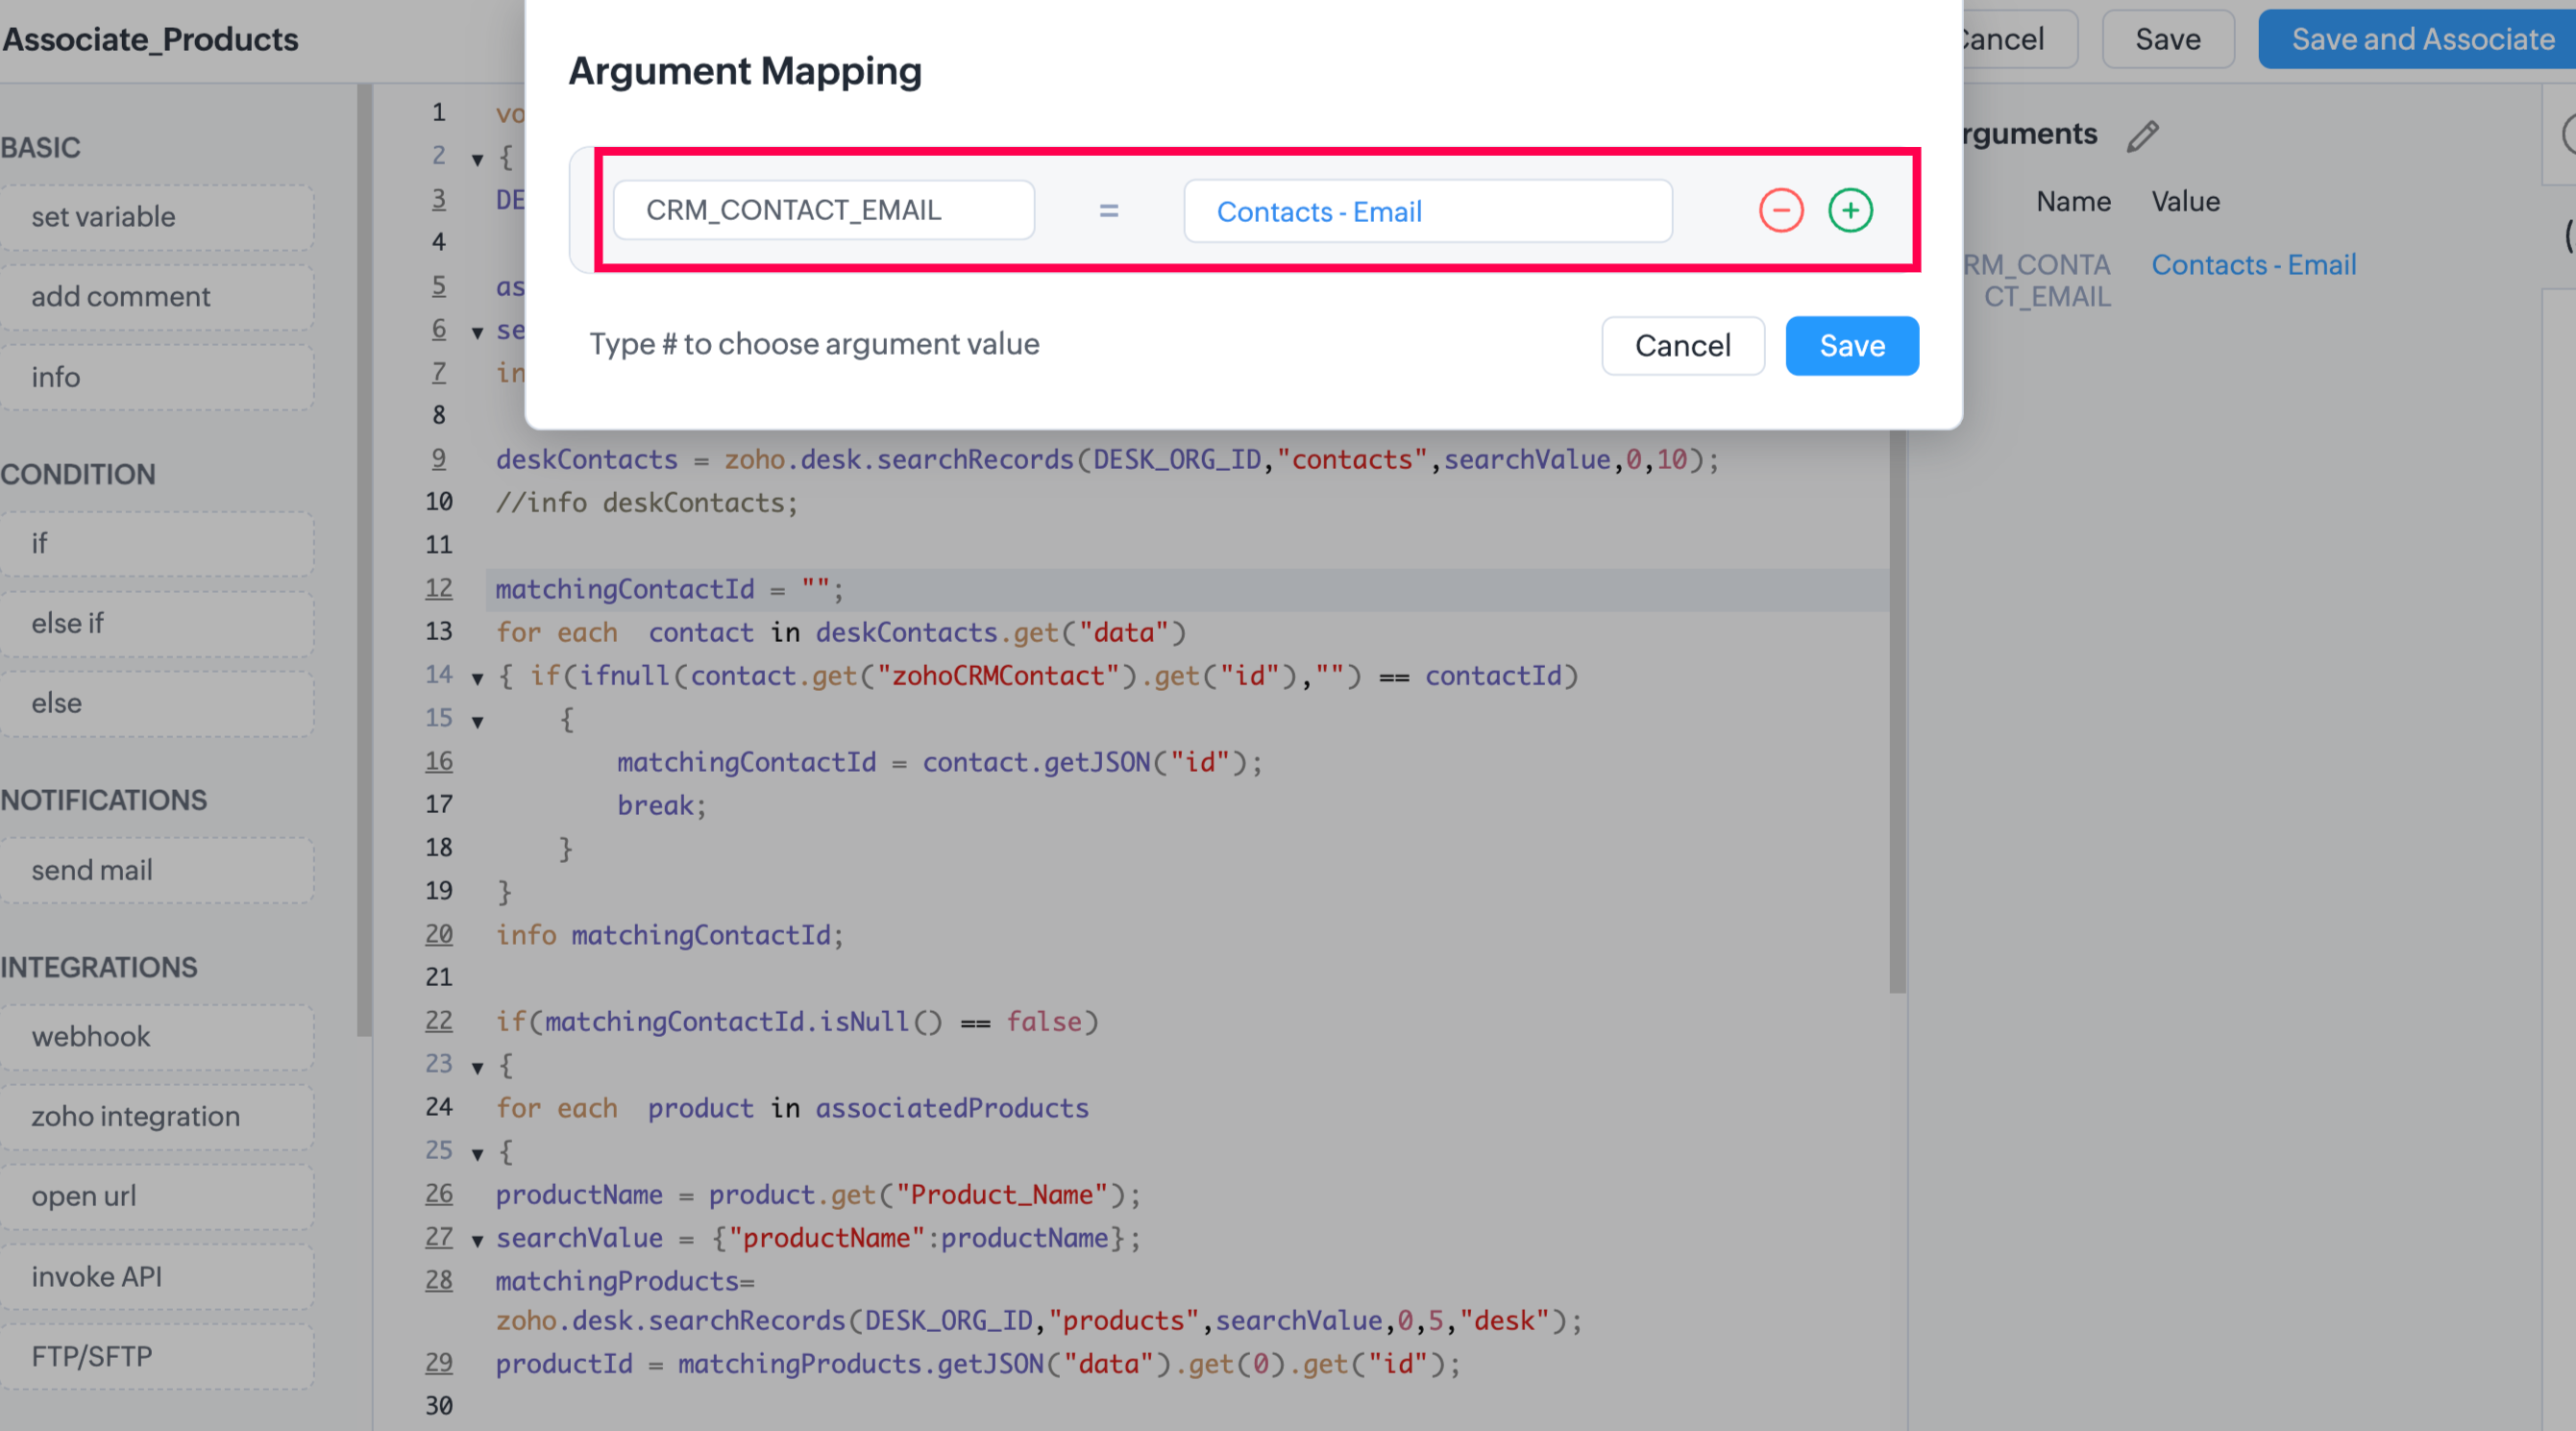Select the 'set variable' block
This screenshot has height=1431, width=2576.
tap(157, 217)
